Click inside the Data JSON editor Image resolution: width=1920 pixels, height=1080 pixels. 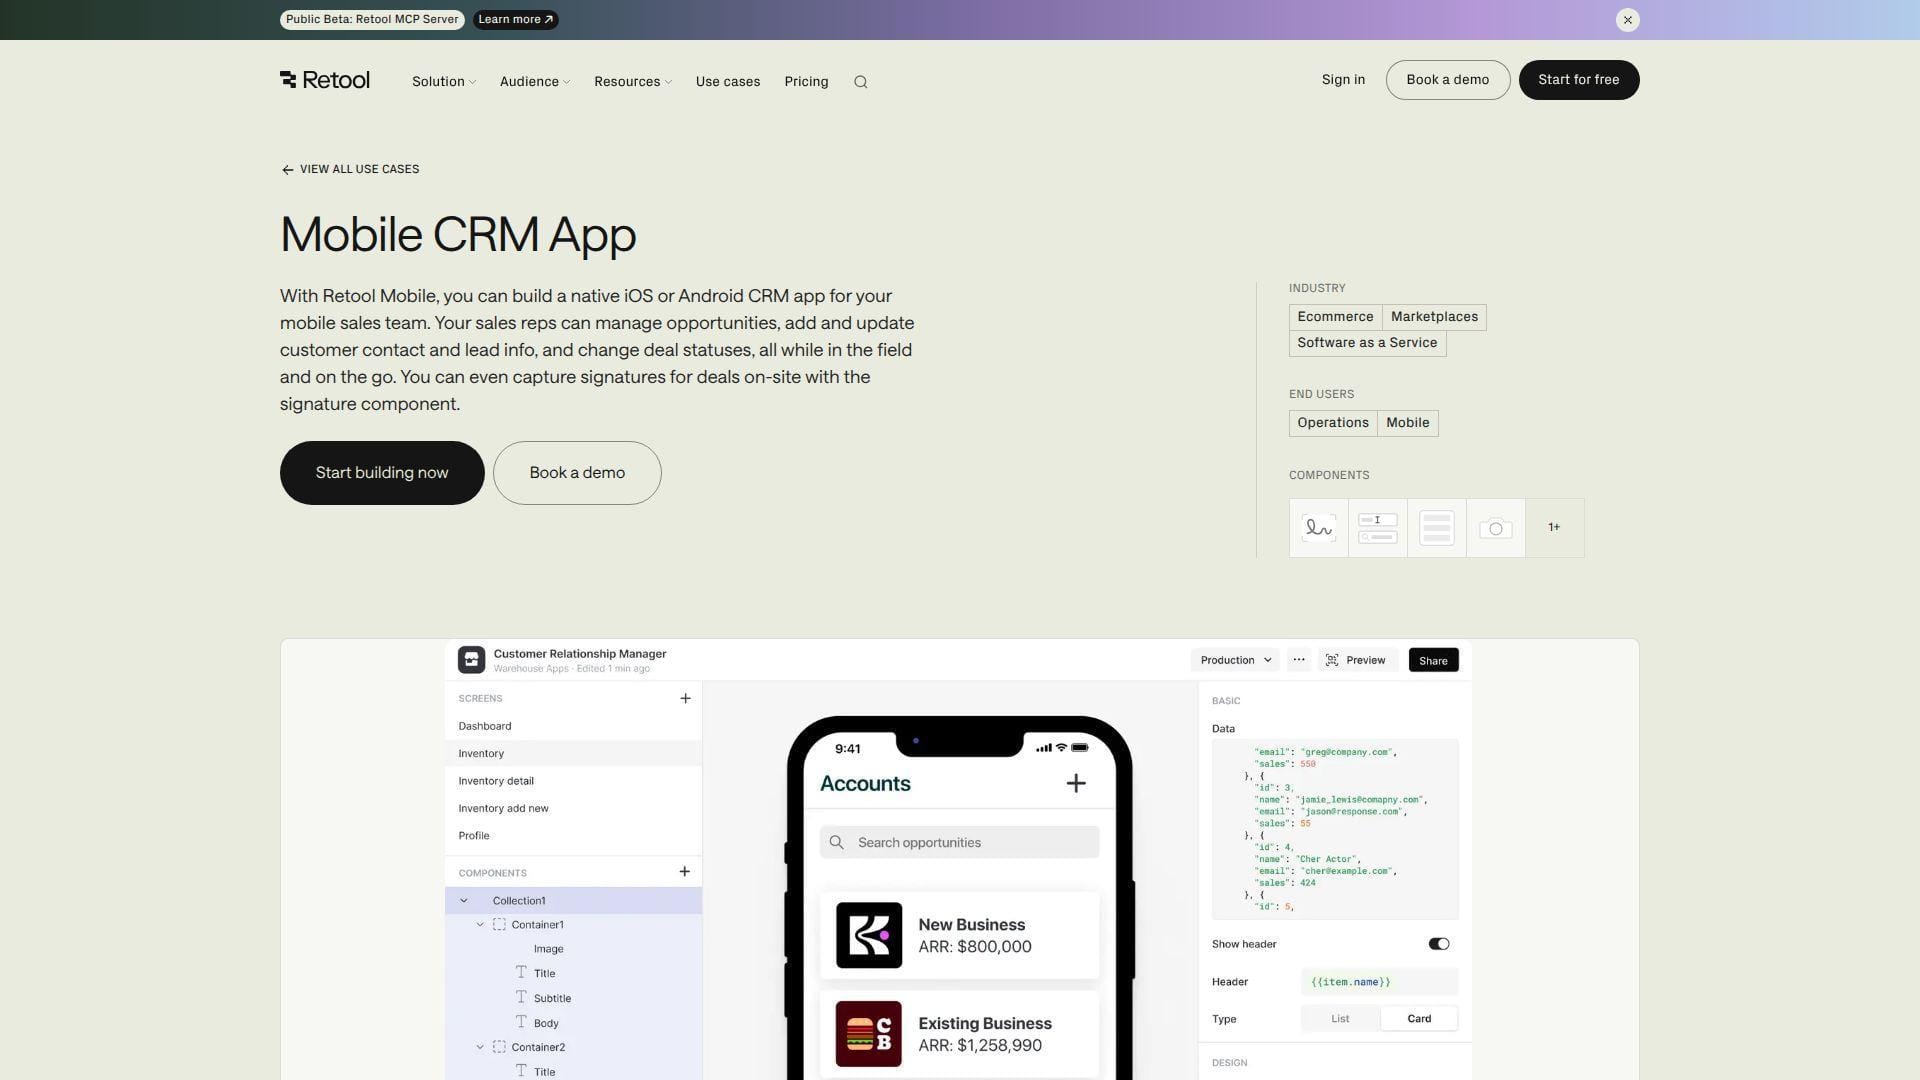click(1335, 829)
